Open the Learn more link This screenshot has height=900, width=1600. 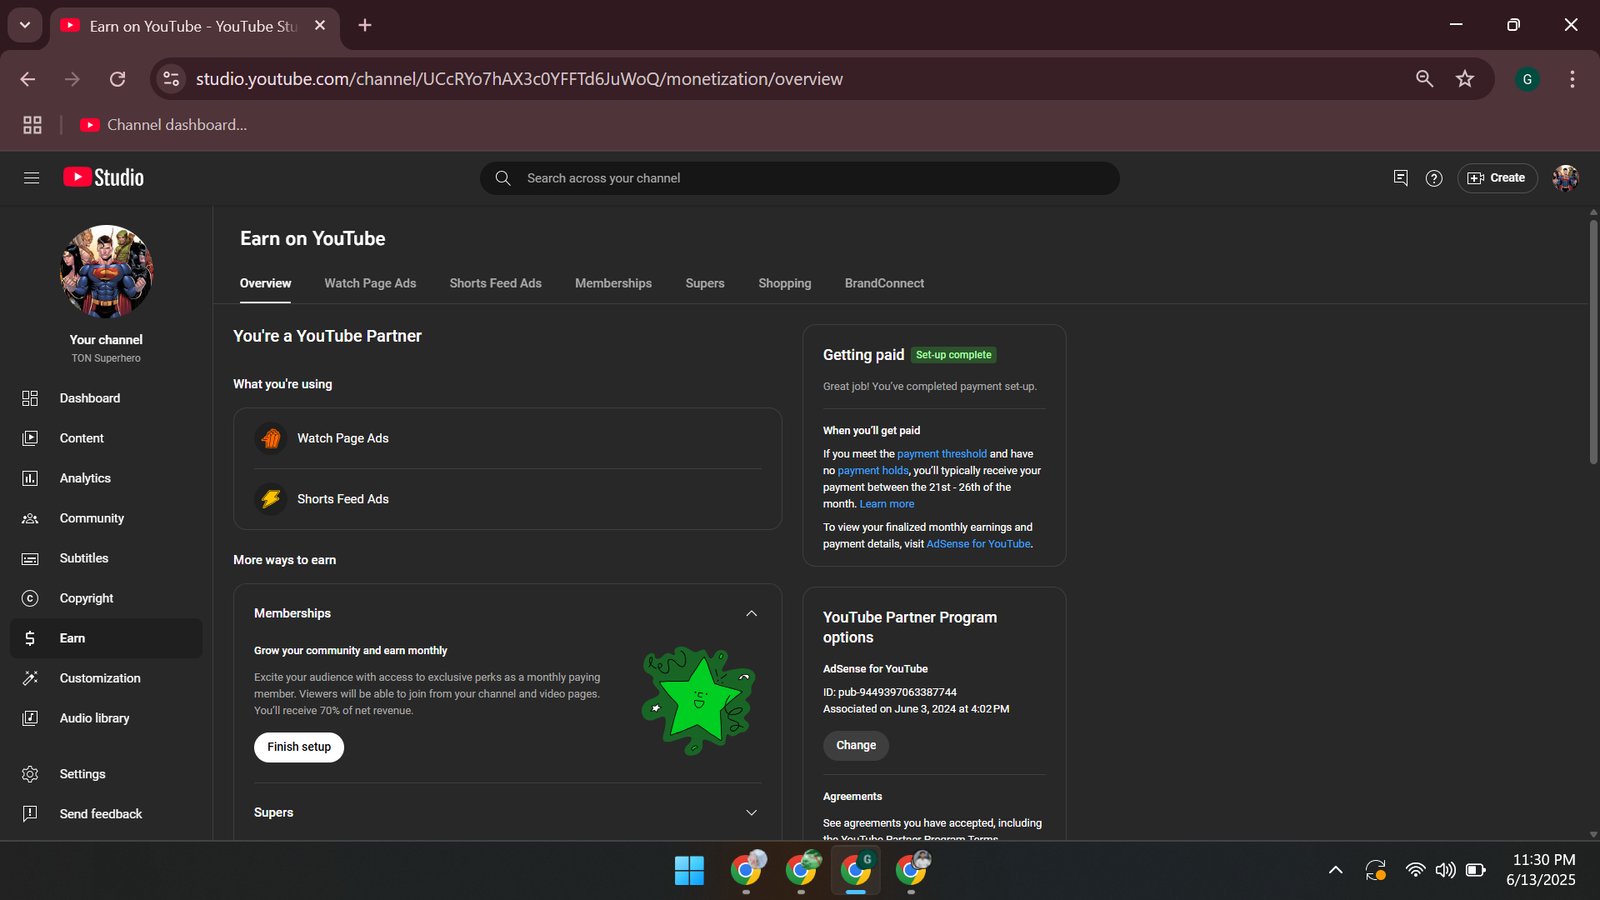pyautogui.click(x=887, y=504)
